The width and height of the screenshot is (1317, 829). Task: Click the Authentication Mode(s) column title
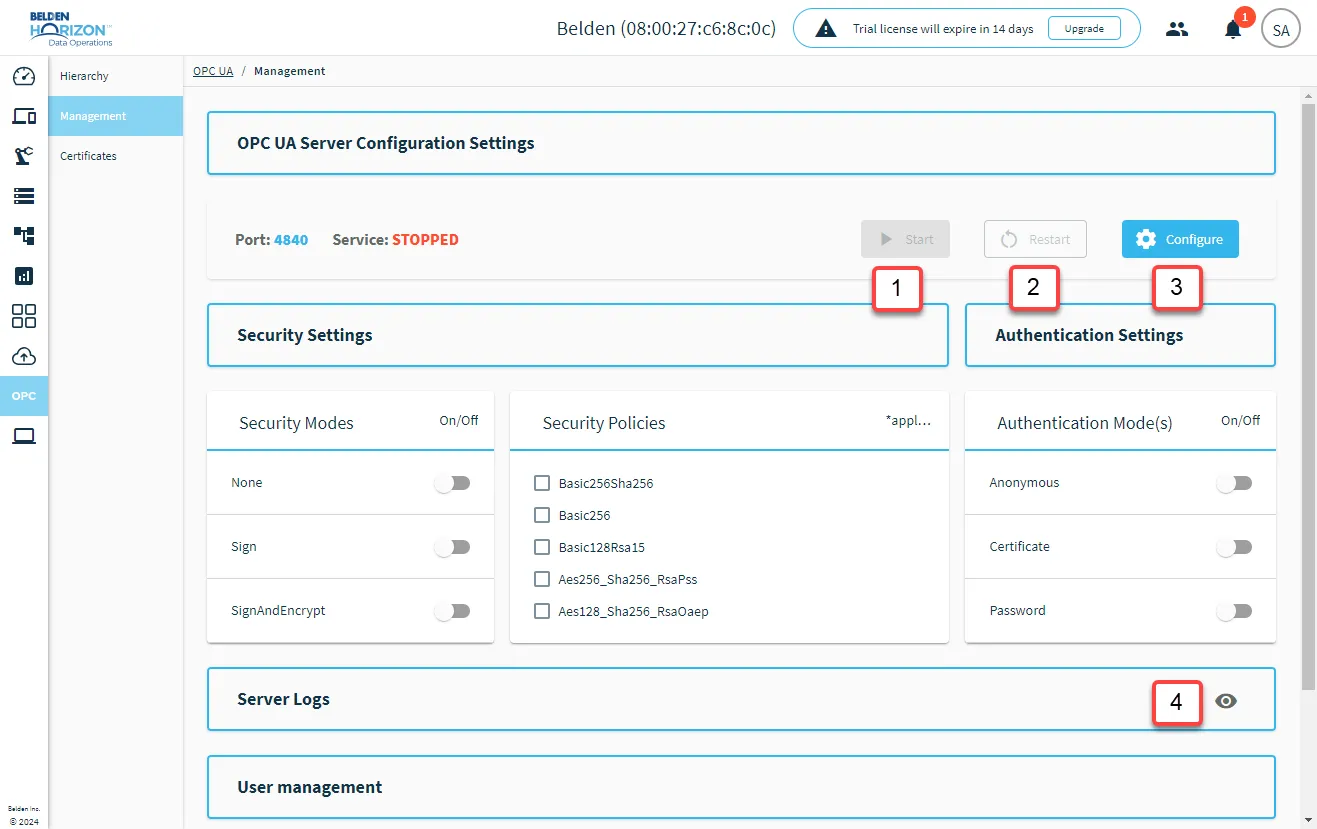1085,423
